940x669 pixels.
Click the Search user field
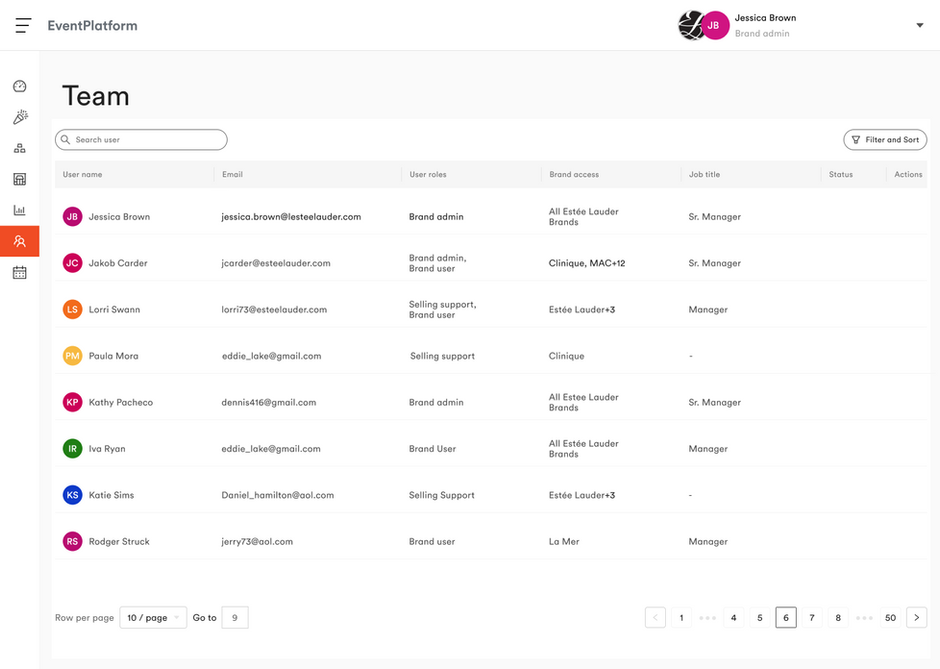pos(141,140)
